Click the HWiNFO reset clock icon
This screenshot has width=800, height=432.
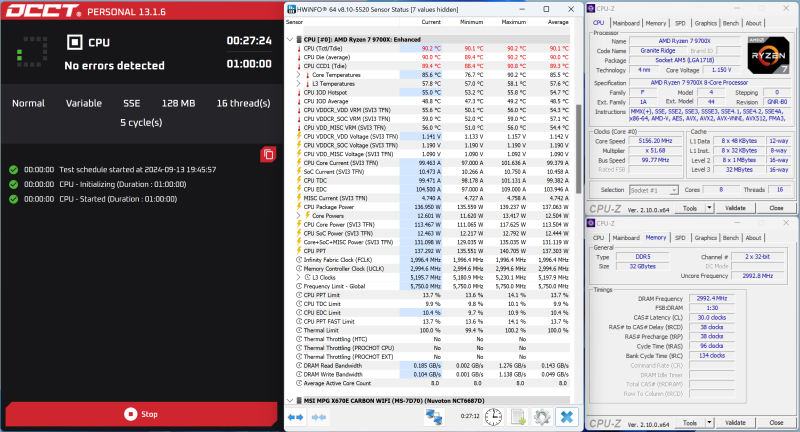pyautogui.click(x=493, y=416)
